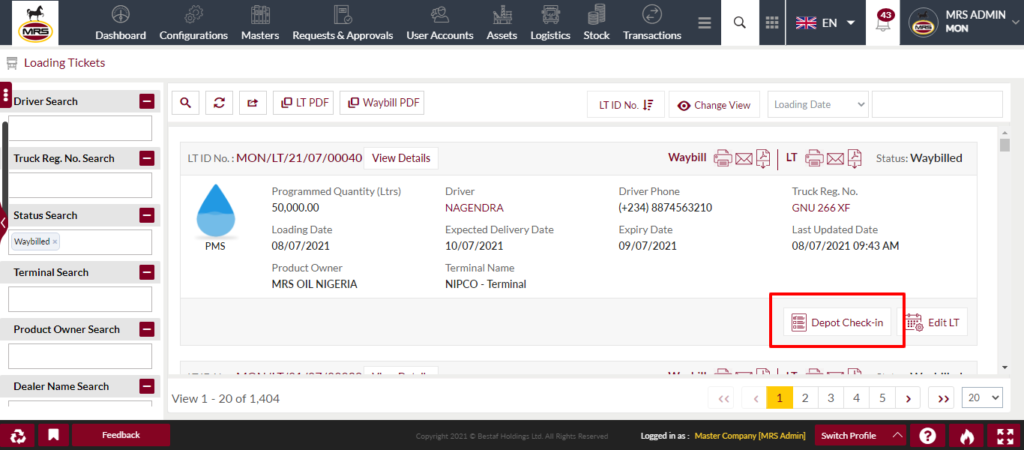1024x450 pixels.
Task: Collapse Product Owner Search filter
Action: (x=147, y=329)
